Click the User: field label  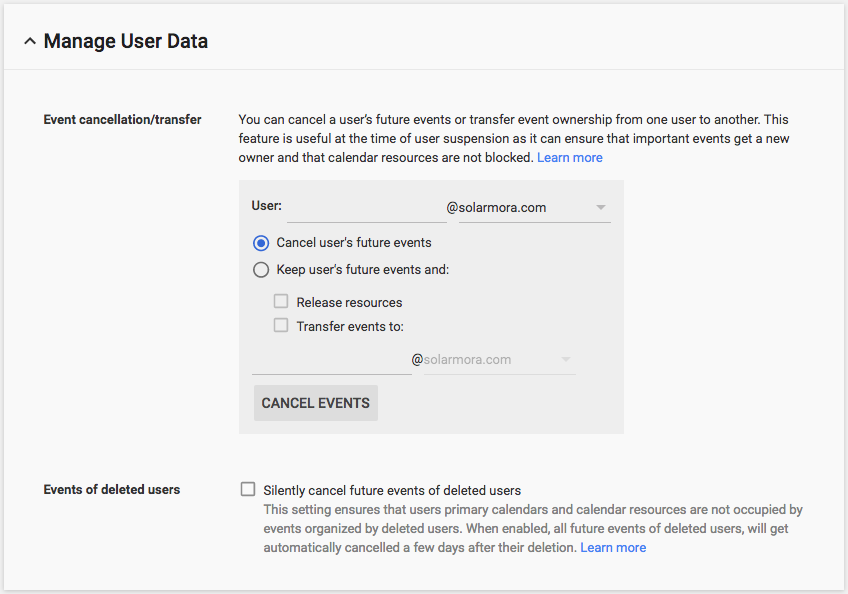point(266,206)
